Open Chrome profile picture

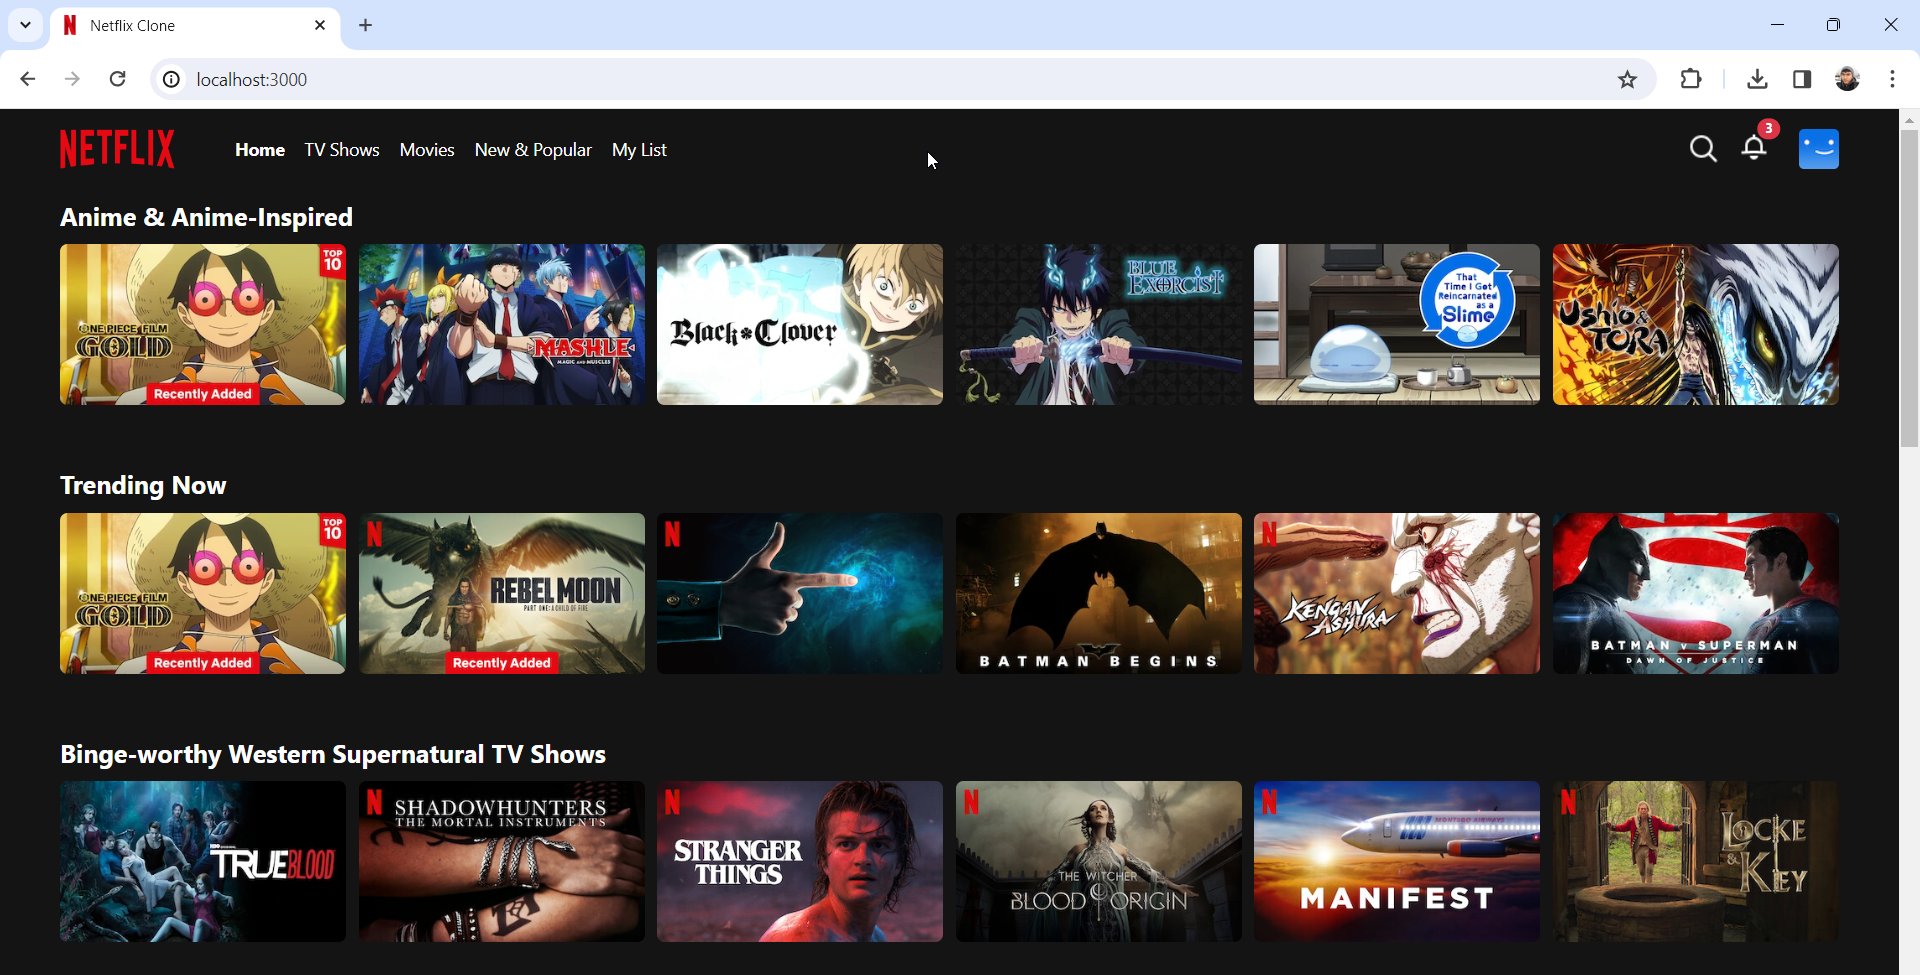1847,79
